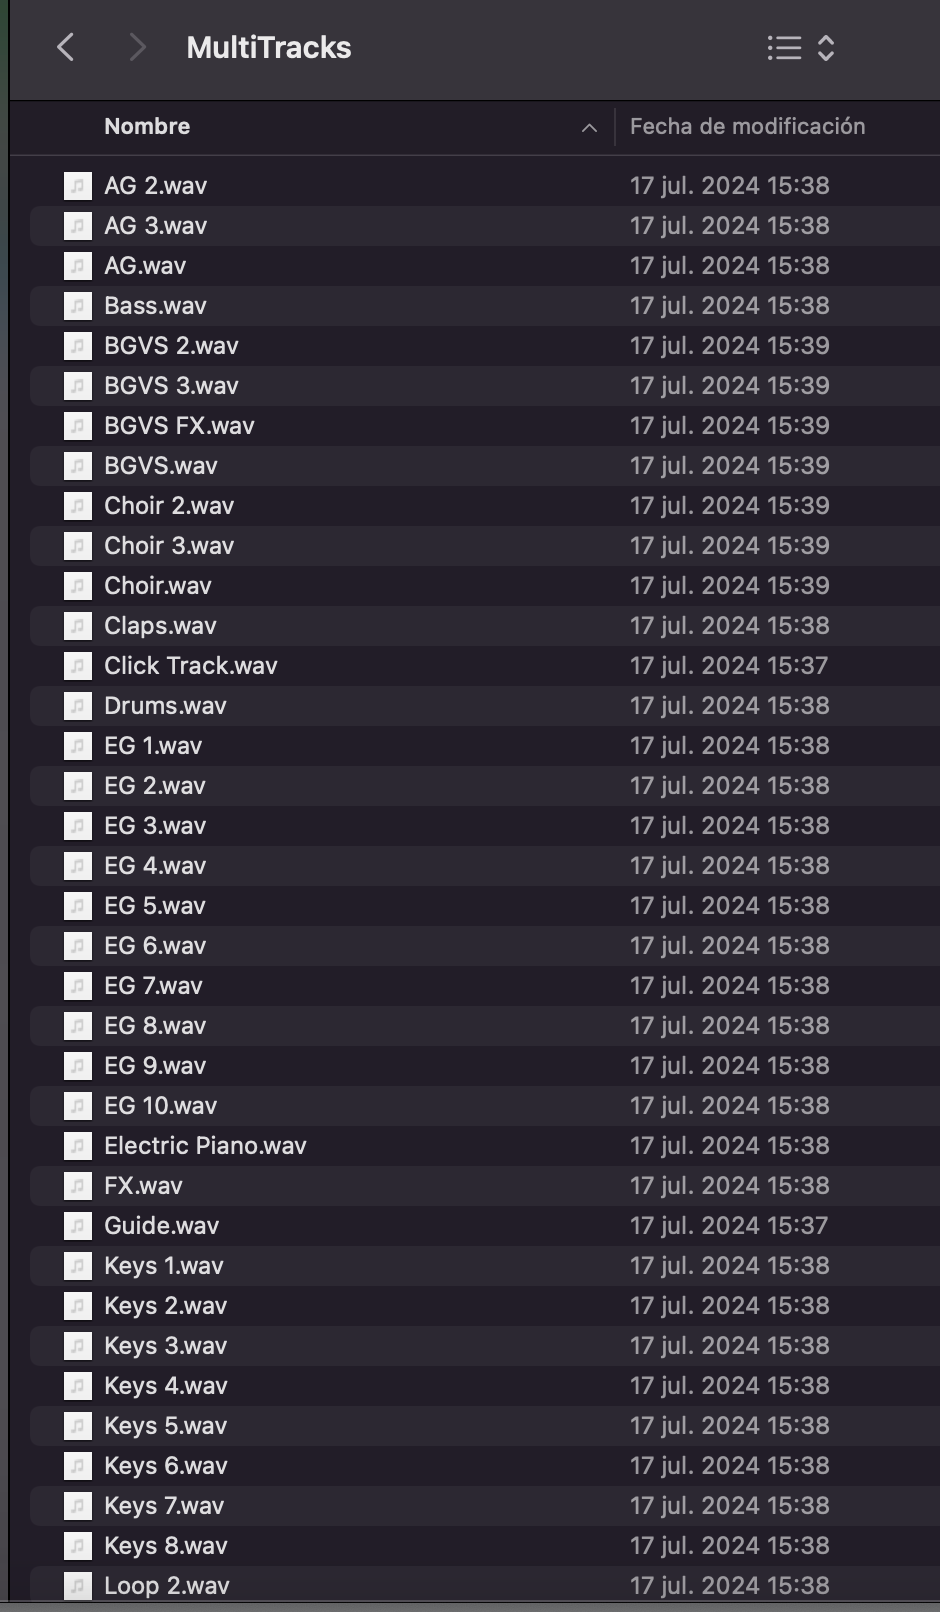This screenshot has width=940, height=1612.
Task: Select the AG 3.wav row
Action: click(x=155, y=226)
